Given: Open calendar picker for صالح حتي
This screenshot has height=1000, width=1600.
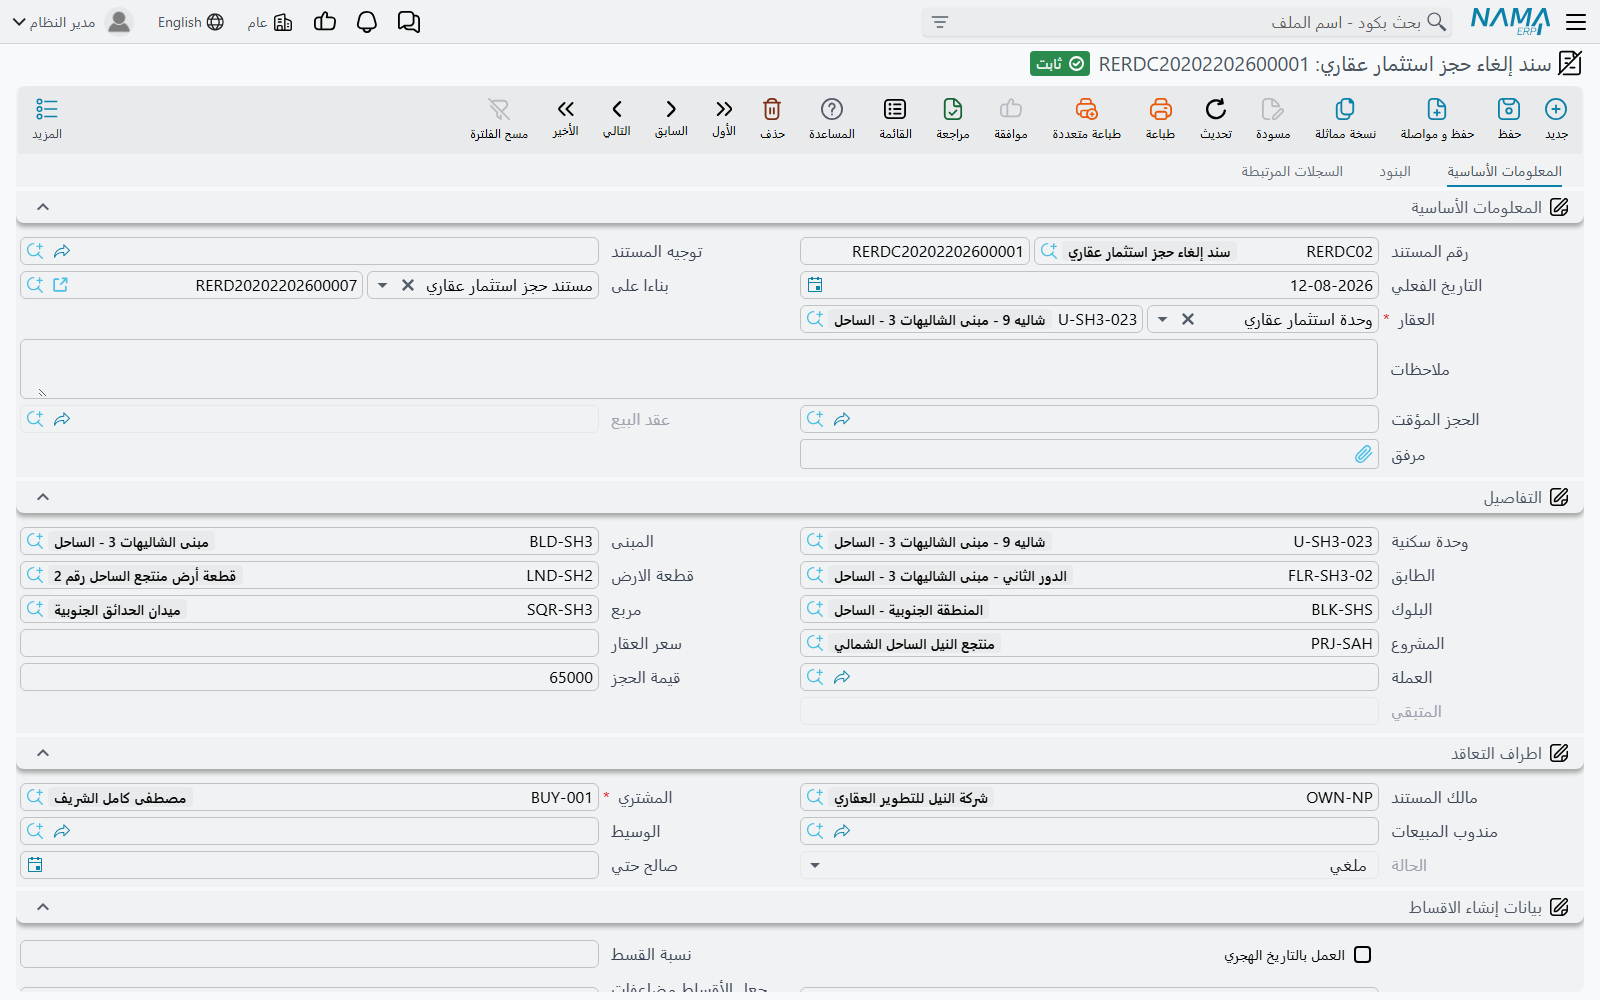Looking at the screenshot, I should point(35,865).
